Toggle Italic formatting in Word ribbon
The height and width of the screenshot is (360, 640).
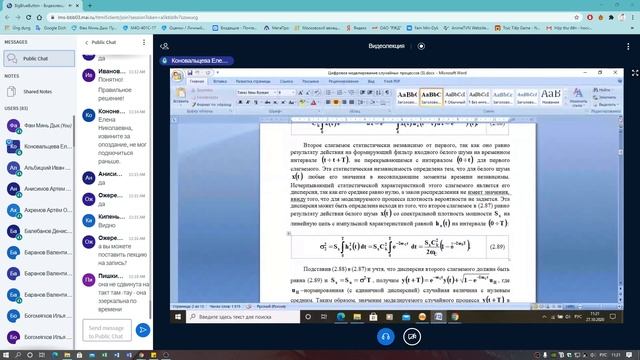tap(248, 102)
